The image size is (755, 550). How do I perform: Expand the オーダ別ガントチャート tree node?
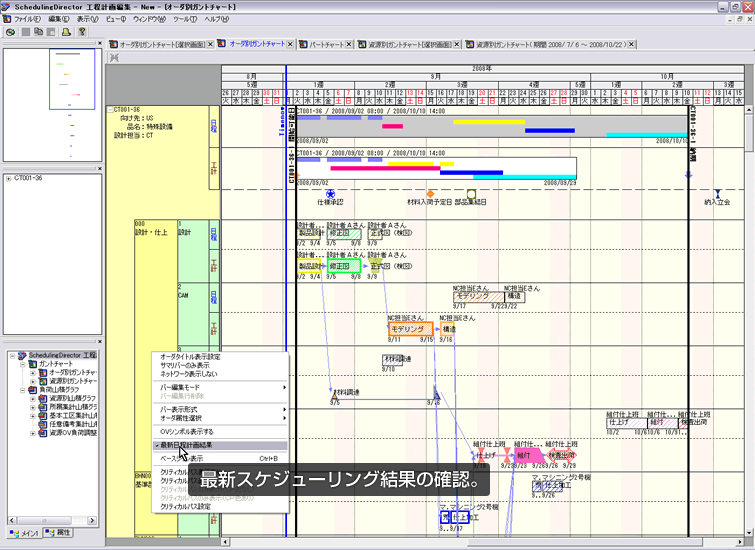[x=33, y=373]
